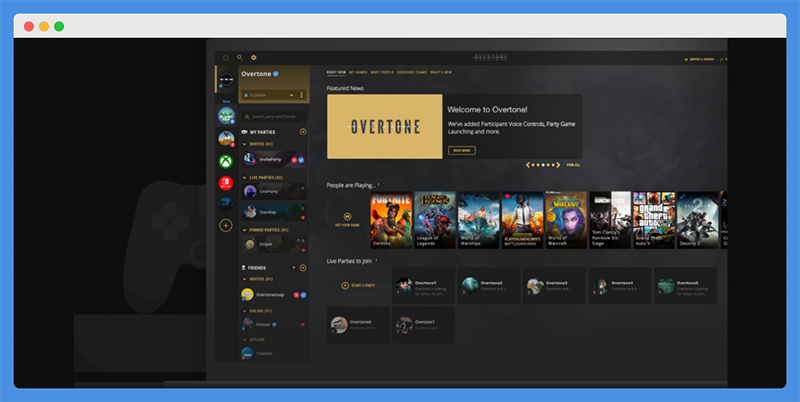This screenshot has height=402, width=800.
Task: Select the Fortnite game thumbnail
Action: [x=391, y=220]
